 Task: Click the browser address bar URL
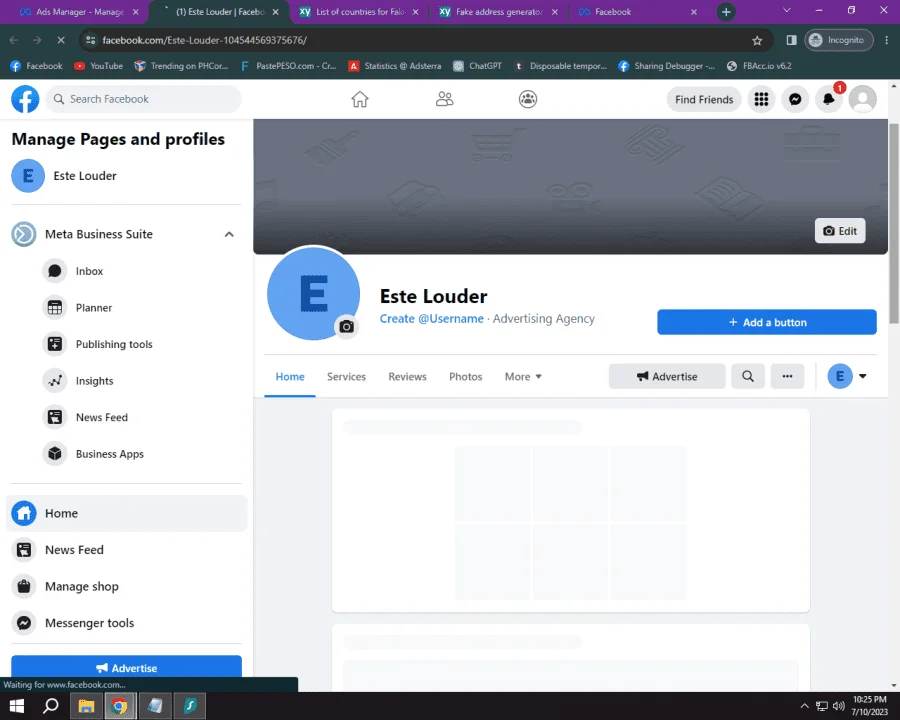tap(204, 40)
